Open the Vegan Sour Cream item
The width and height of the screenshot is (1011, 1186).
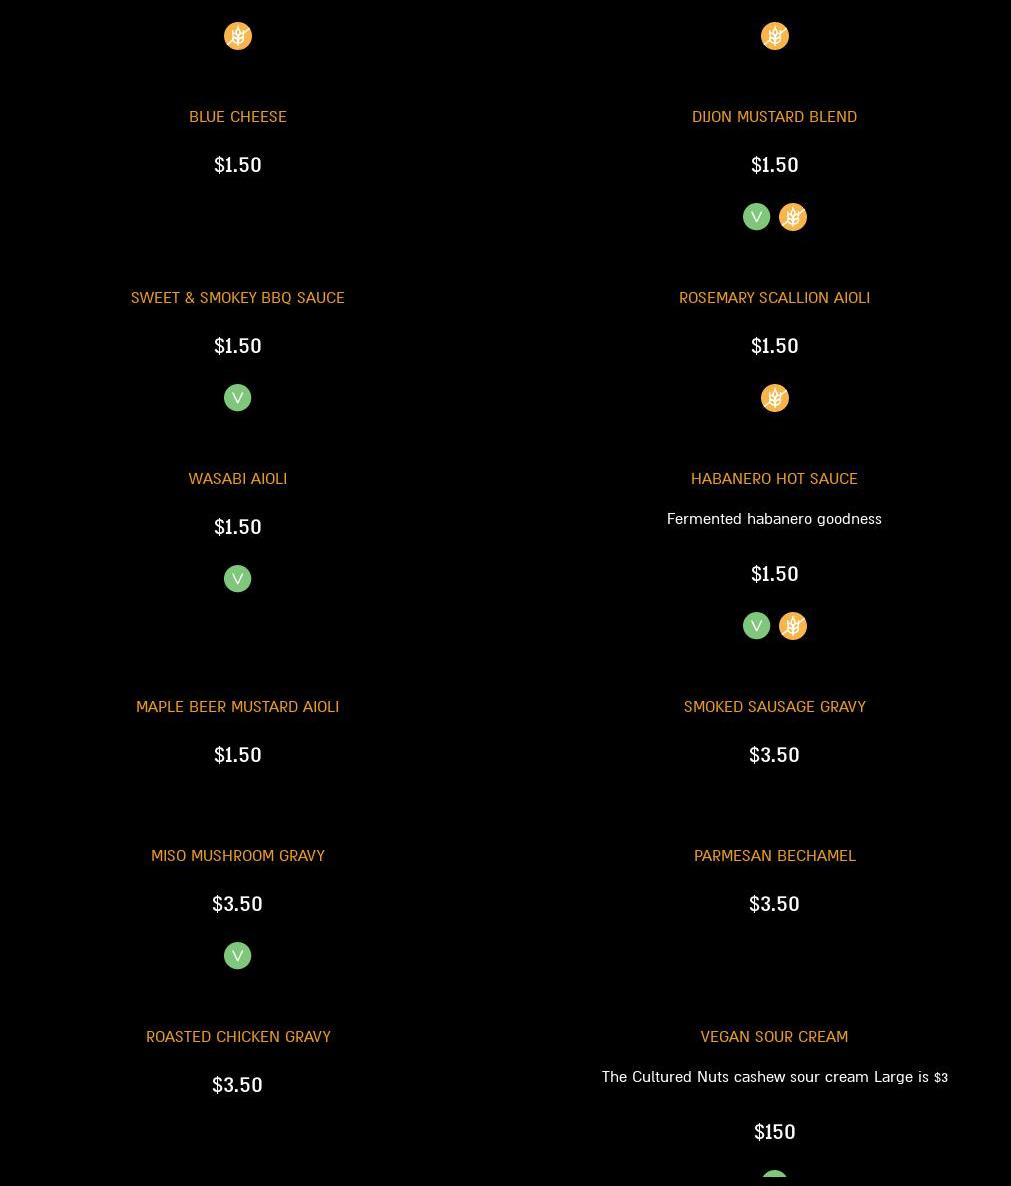tap(775, 1037)
